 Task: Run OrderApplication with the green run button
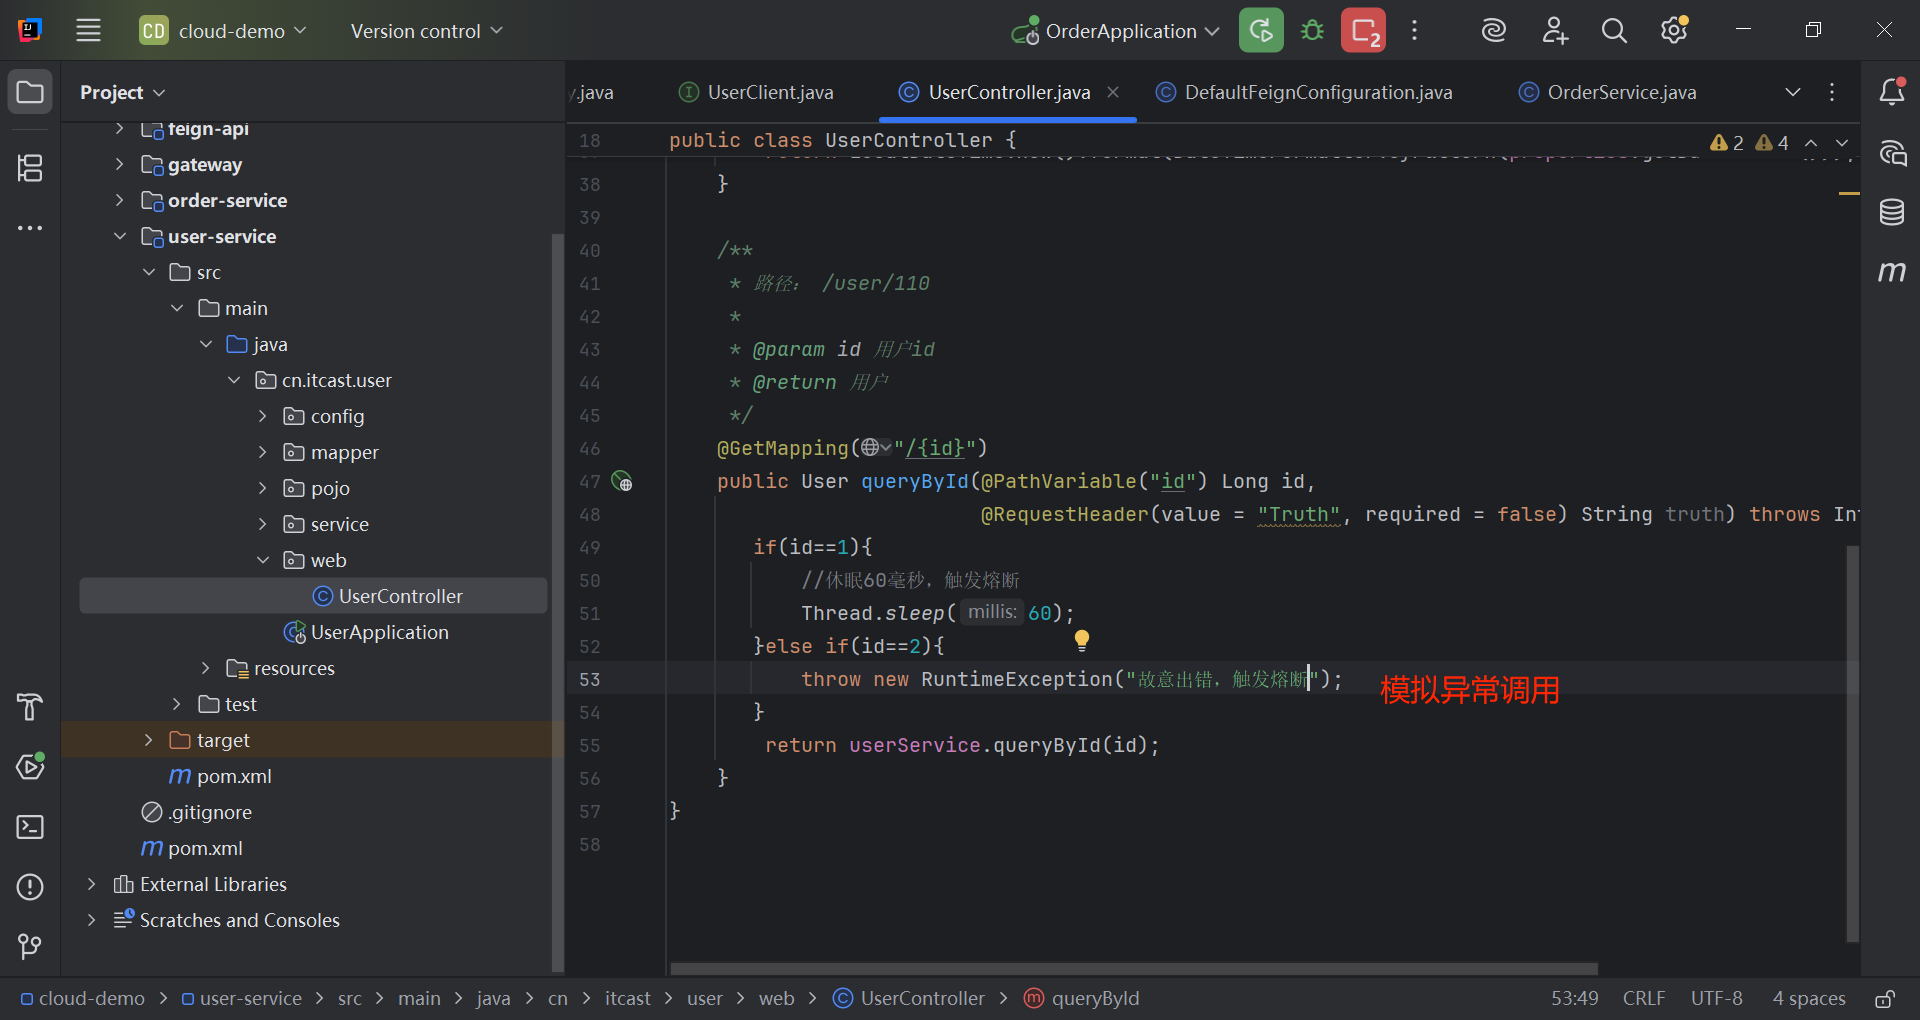pos(1261,30)
